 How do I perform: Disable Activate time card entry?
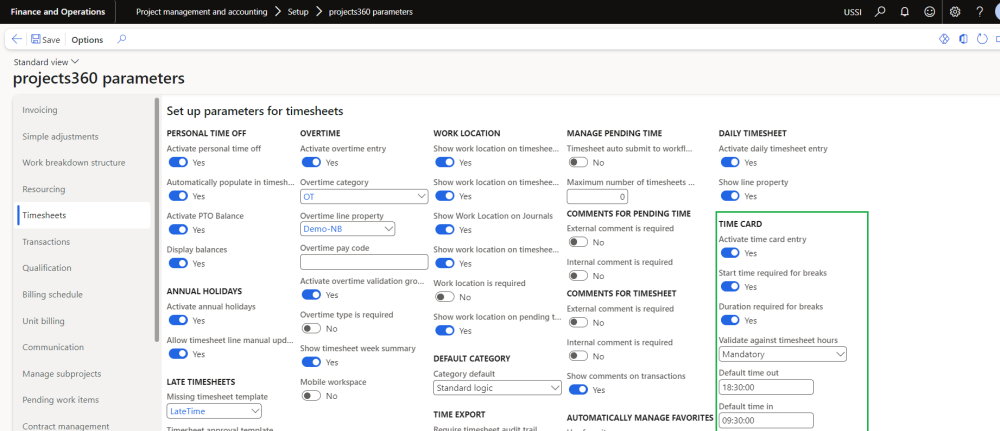(730, 253)
